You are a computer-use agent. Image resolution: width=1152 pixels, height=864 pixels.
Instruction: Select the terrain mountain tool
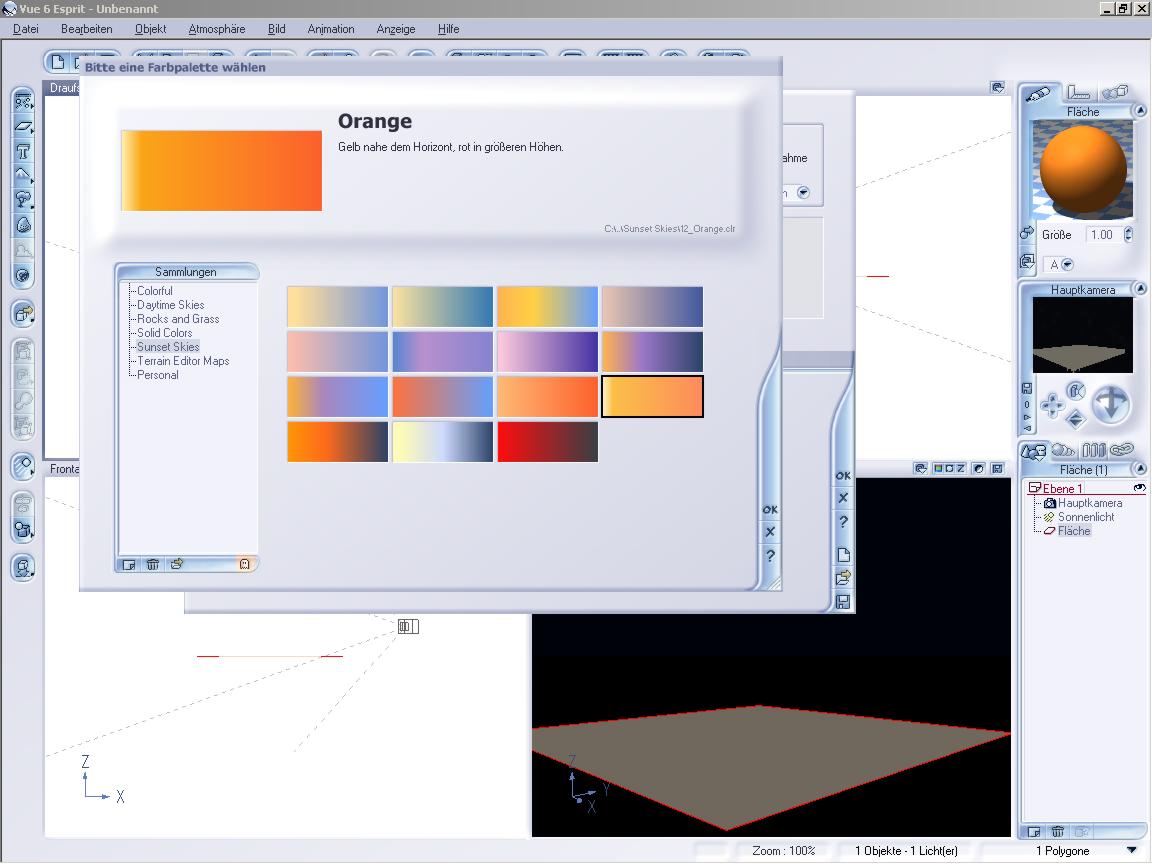pos(23,175)
